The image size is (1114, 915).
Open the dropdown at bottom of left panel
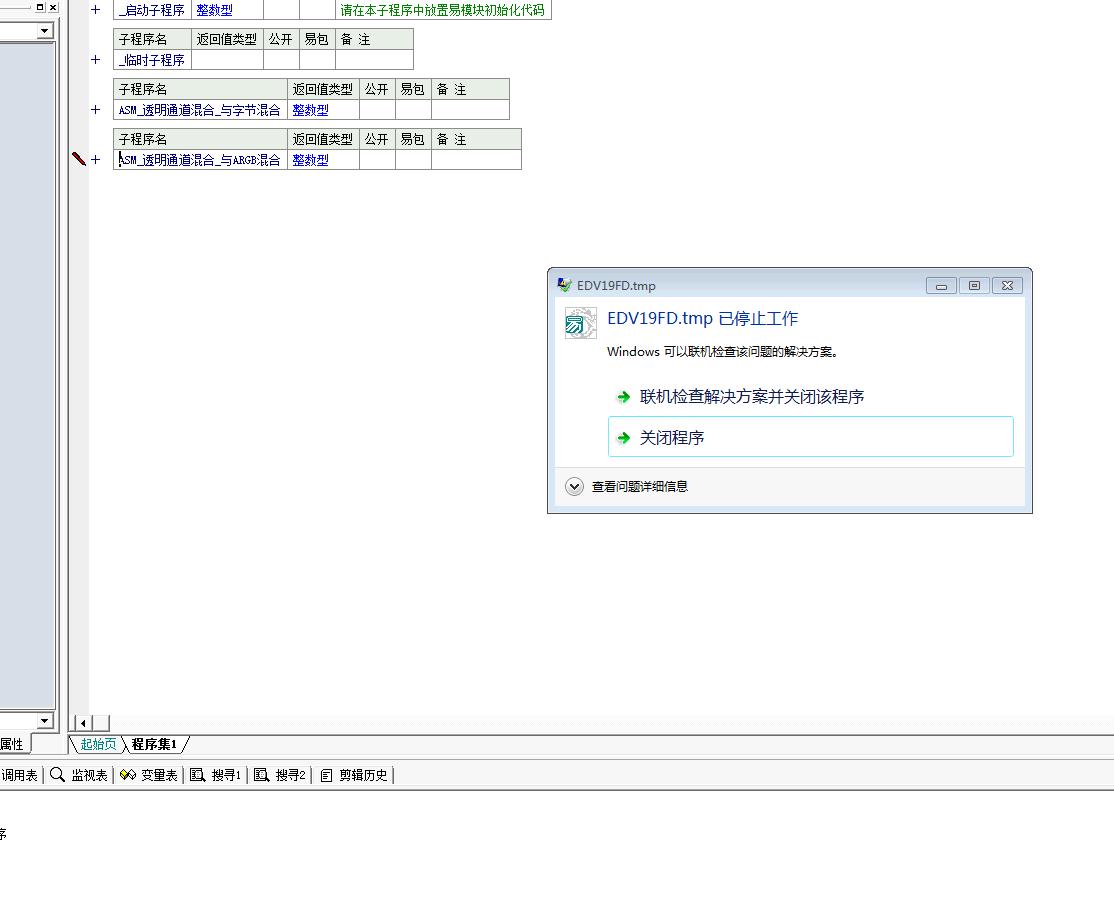tap(45, 720)
